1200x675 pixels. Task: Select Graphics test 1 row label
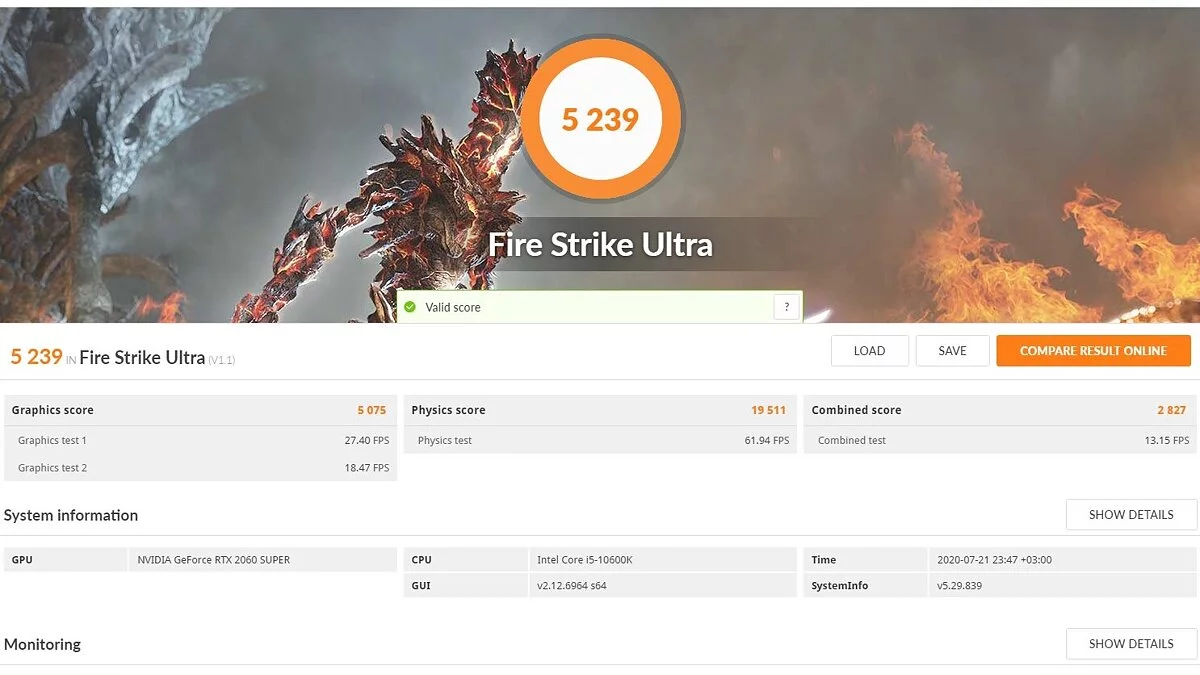pos(52,440)
